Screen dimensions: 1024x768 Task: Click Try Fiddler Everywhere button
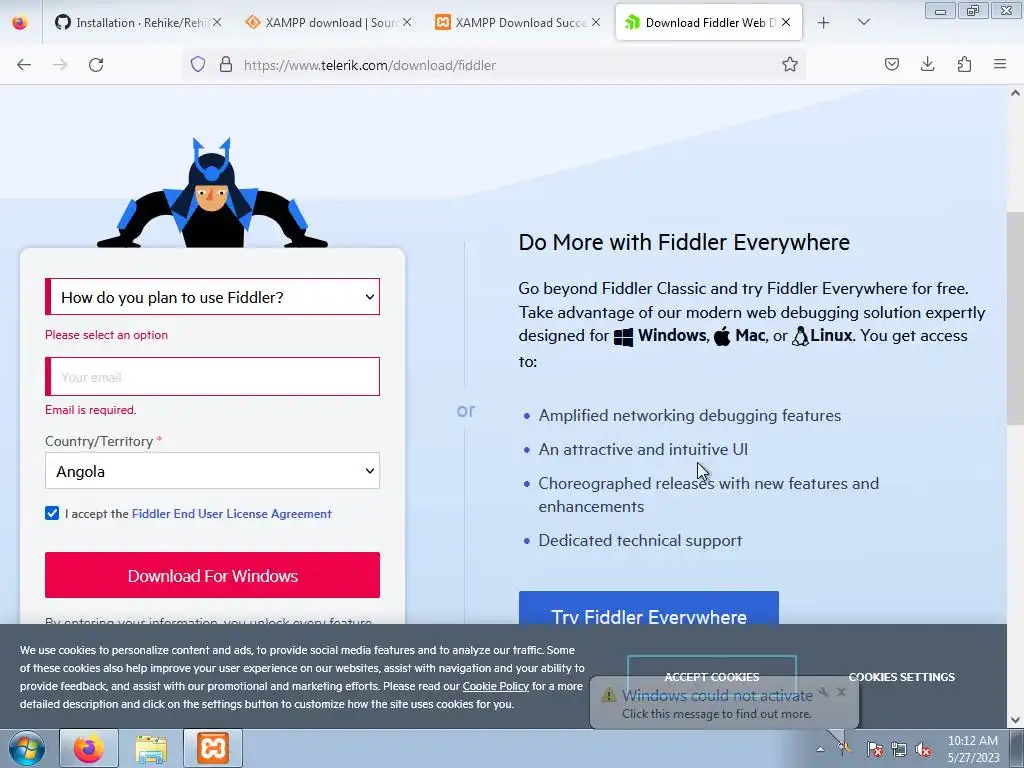coord(648,608)
